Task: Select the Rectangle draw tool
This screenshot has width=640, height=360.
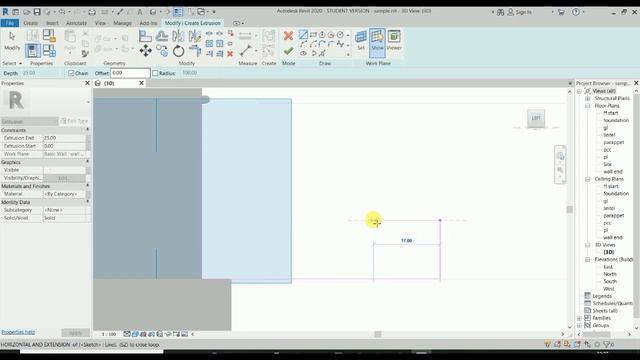Action: [x=313, y=35]
